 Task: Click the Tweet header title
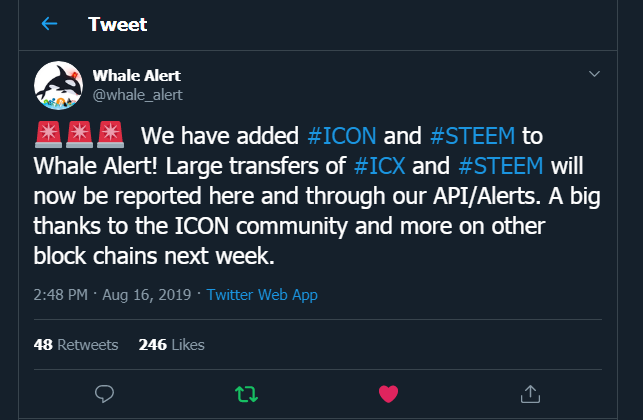[118, 24]
